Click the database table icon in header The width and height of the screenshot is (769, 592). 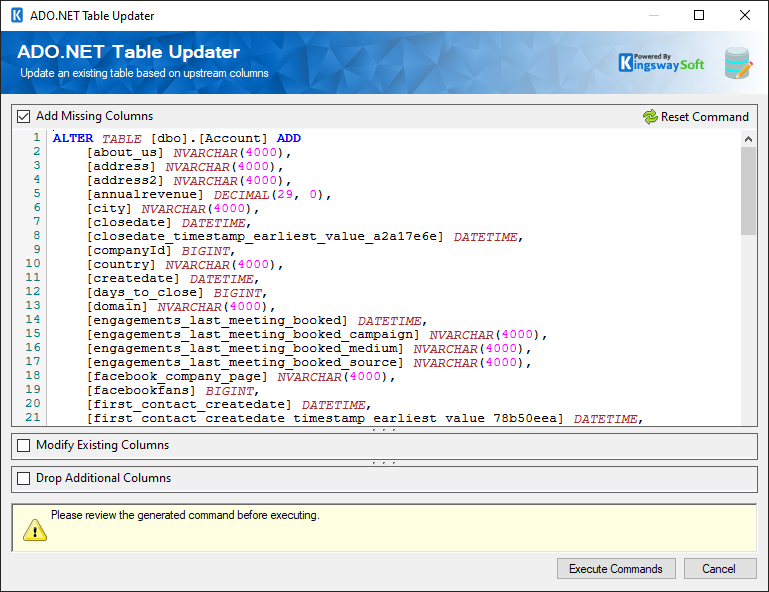click(738, 63)
